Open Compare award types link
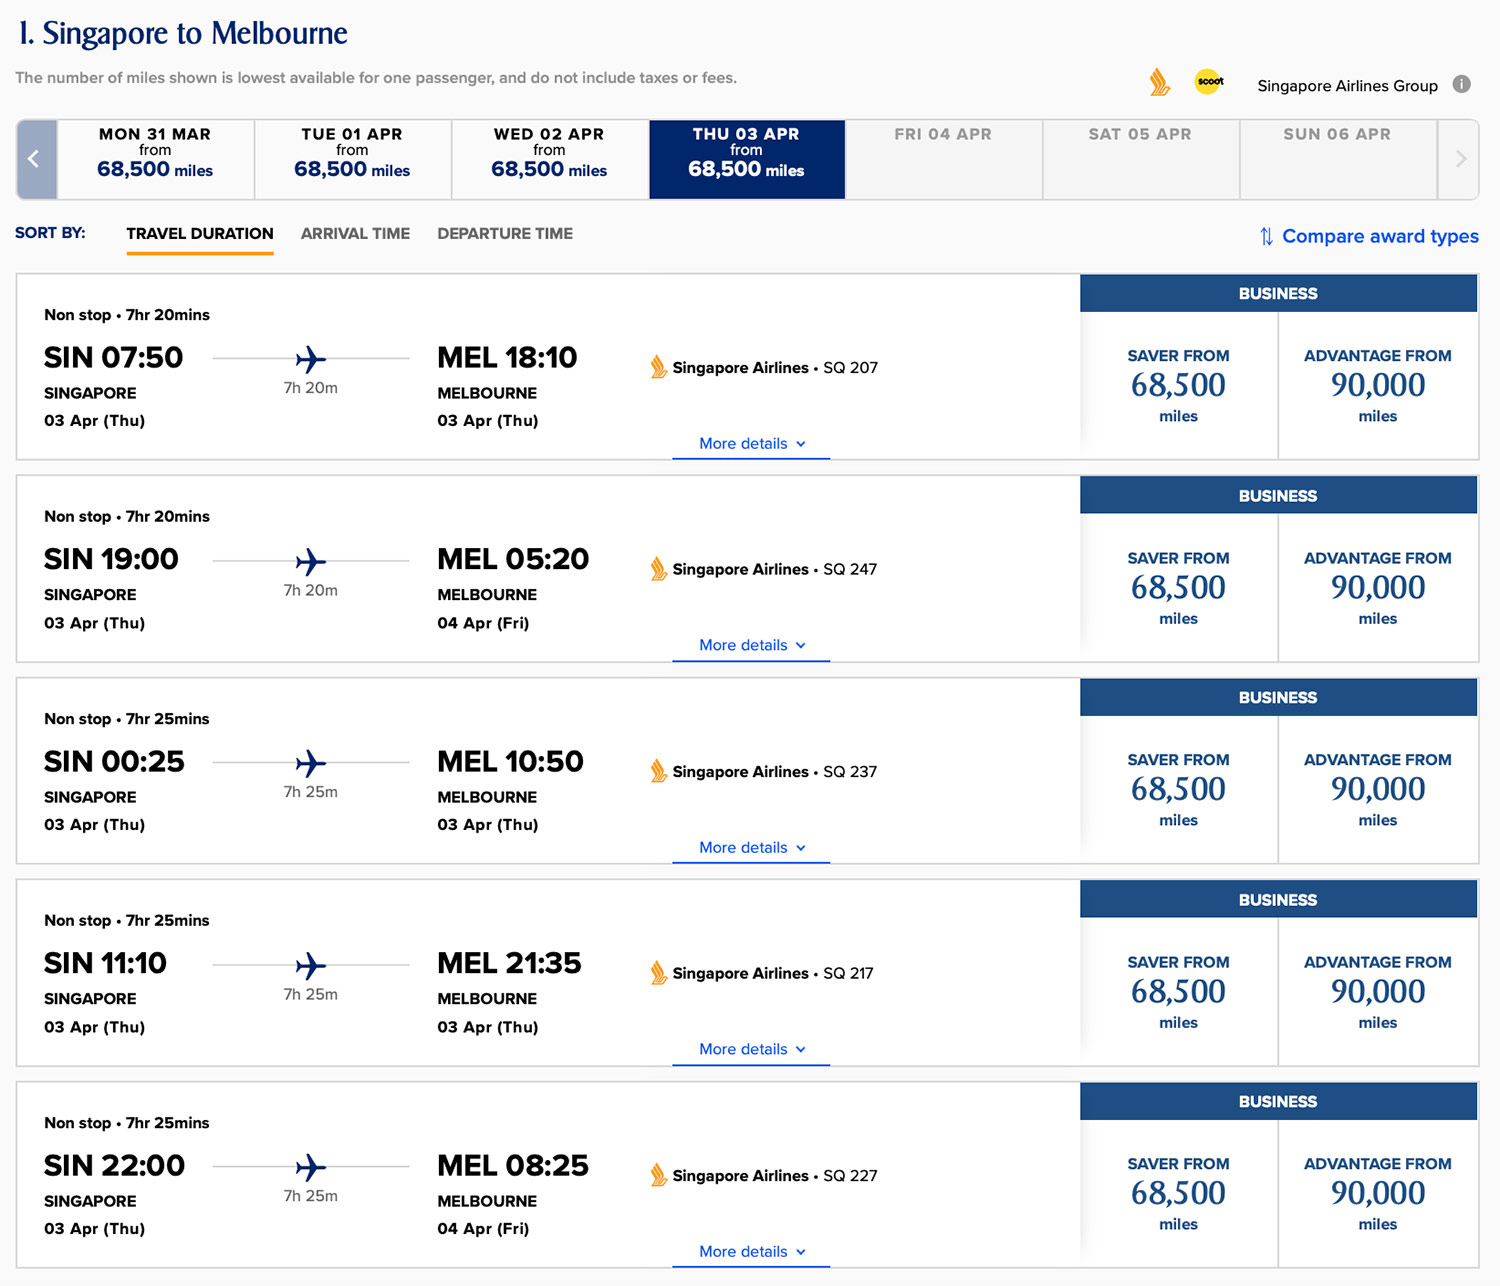This screenshot has height=1286, width=1500. (1379, 236)
